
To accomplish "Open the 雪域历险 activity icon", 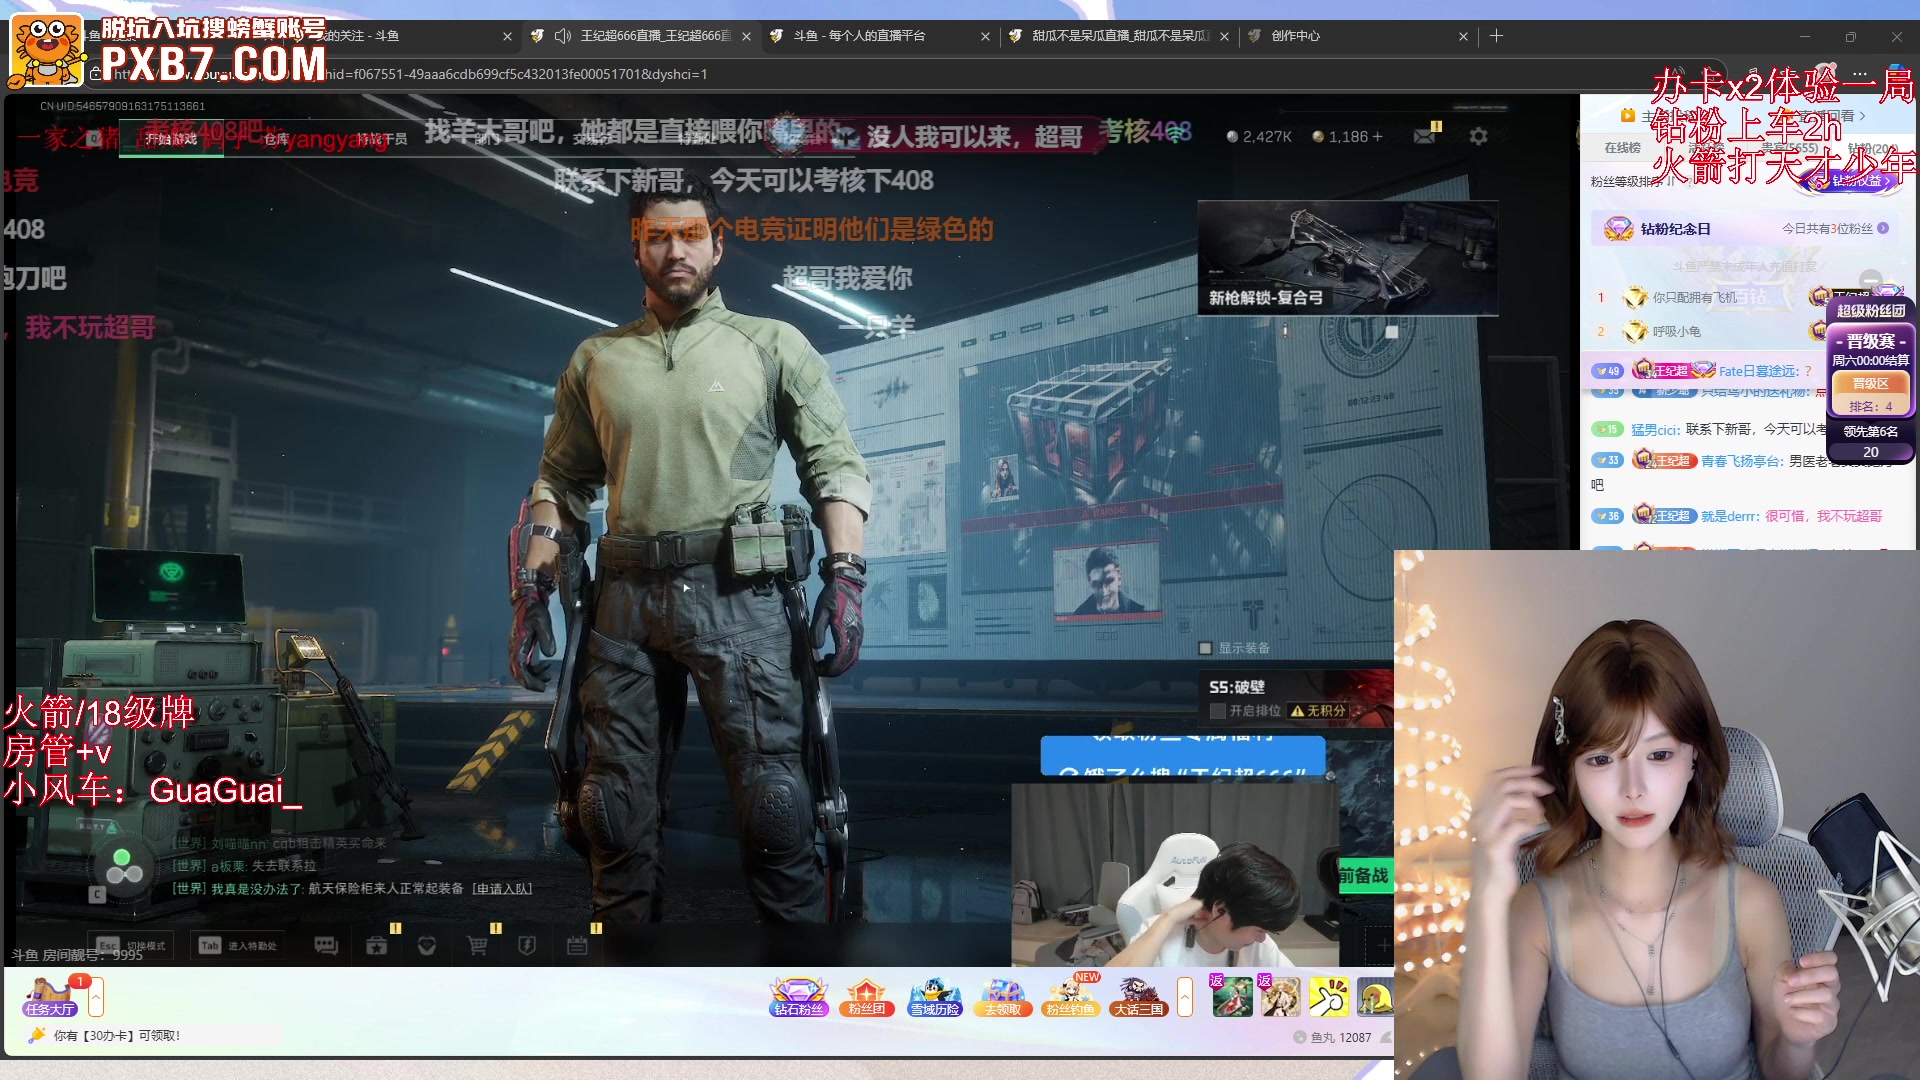I will tap(935, 997).
